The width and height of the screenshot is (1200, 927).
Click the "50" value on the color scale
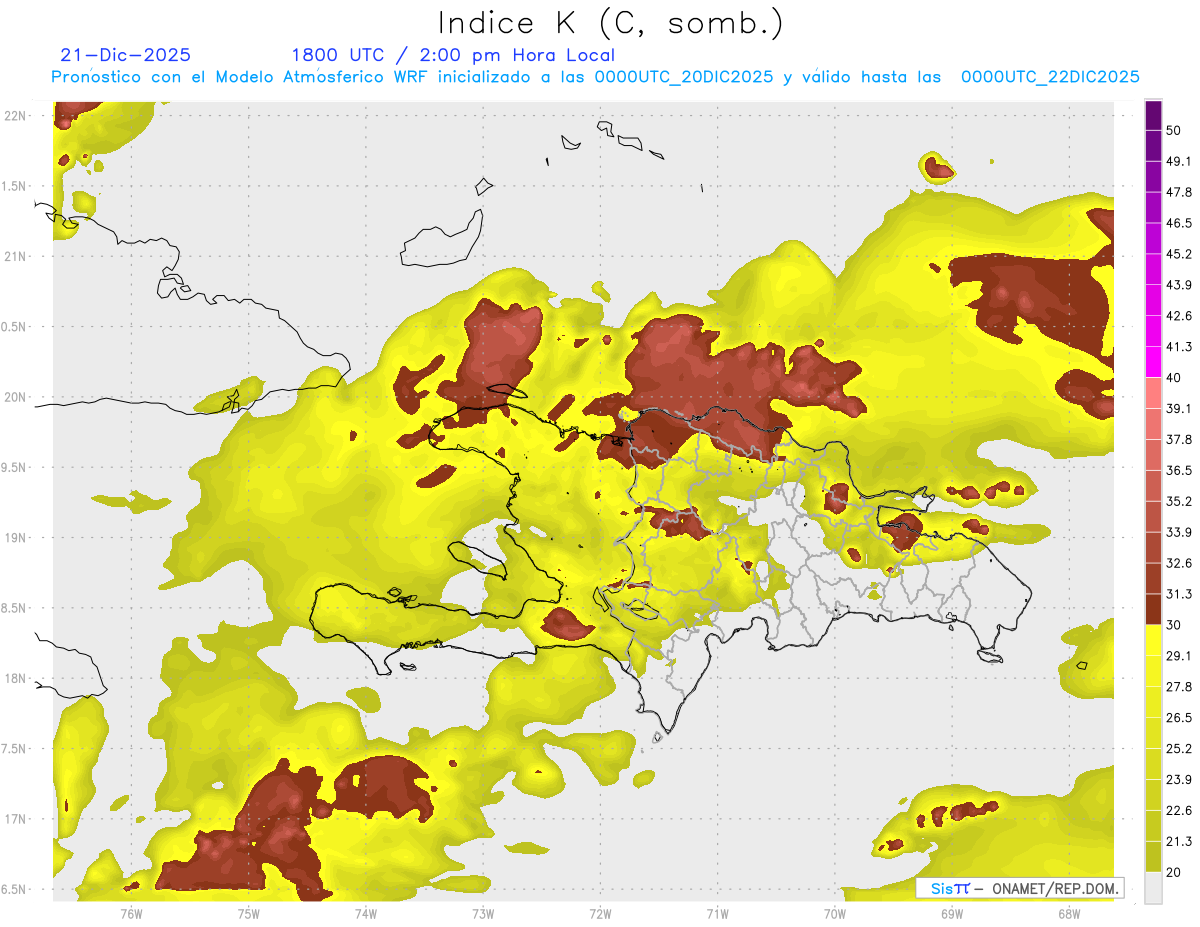tap(1176, 131)
